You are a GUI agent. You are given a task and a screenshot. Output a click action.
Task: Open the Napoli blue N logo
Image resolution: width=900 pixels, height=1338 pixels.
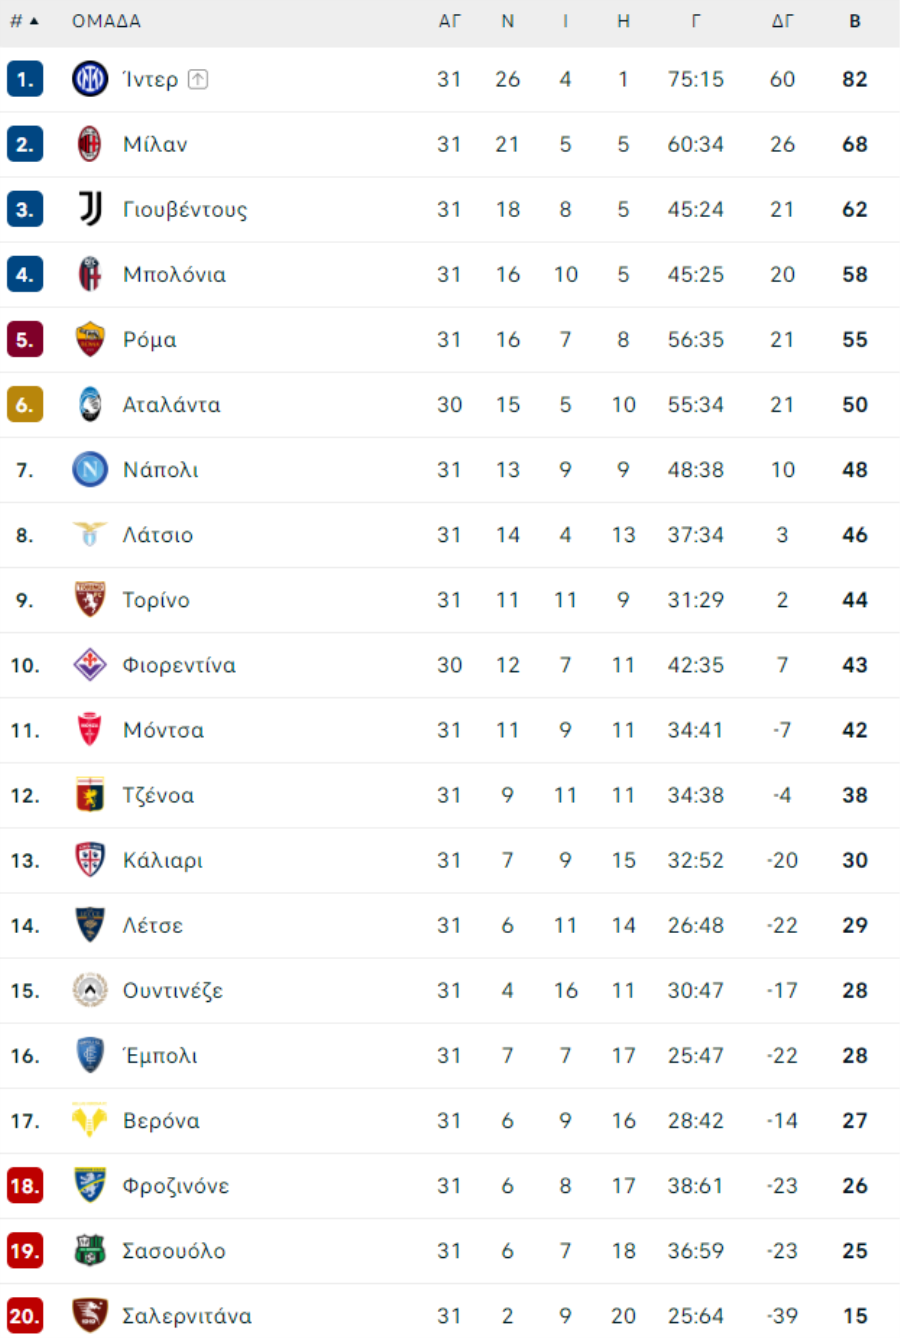(x=90, y=469)
